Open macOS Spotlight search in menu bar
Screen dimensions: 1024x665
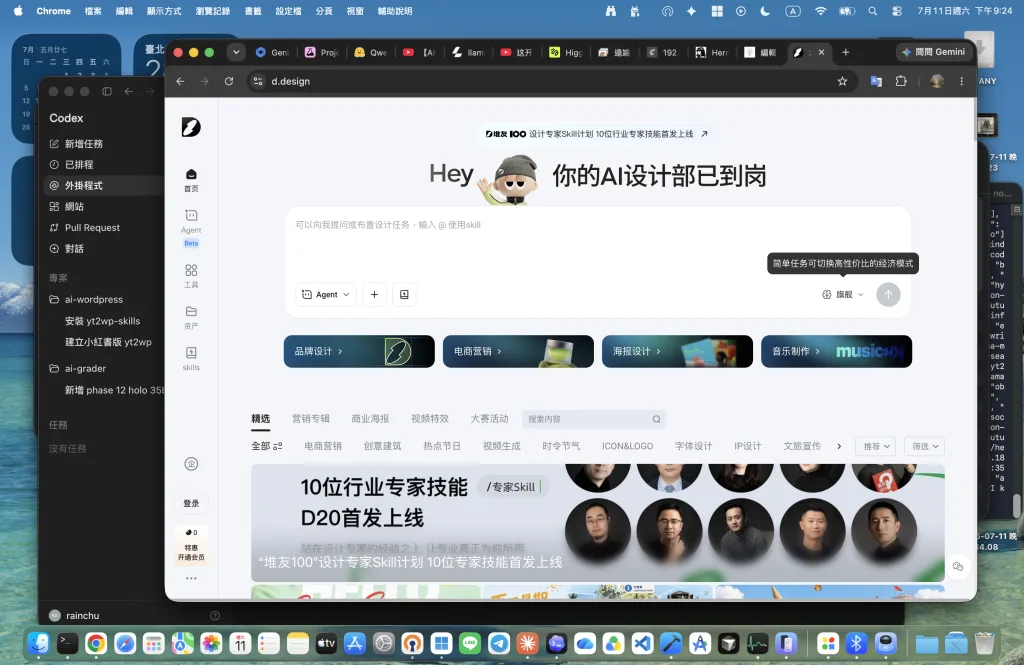point(872,11)
